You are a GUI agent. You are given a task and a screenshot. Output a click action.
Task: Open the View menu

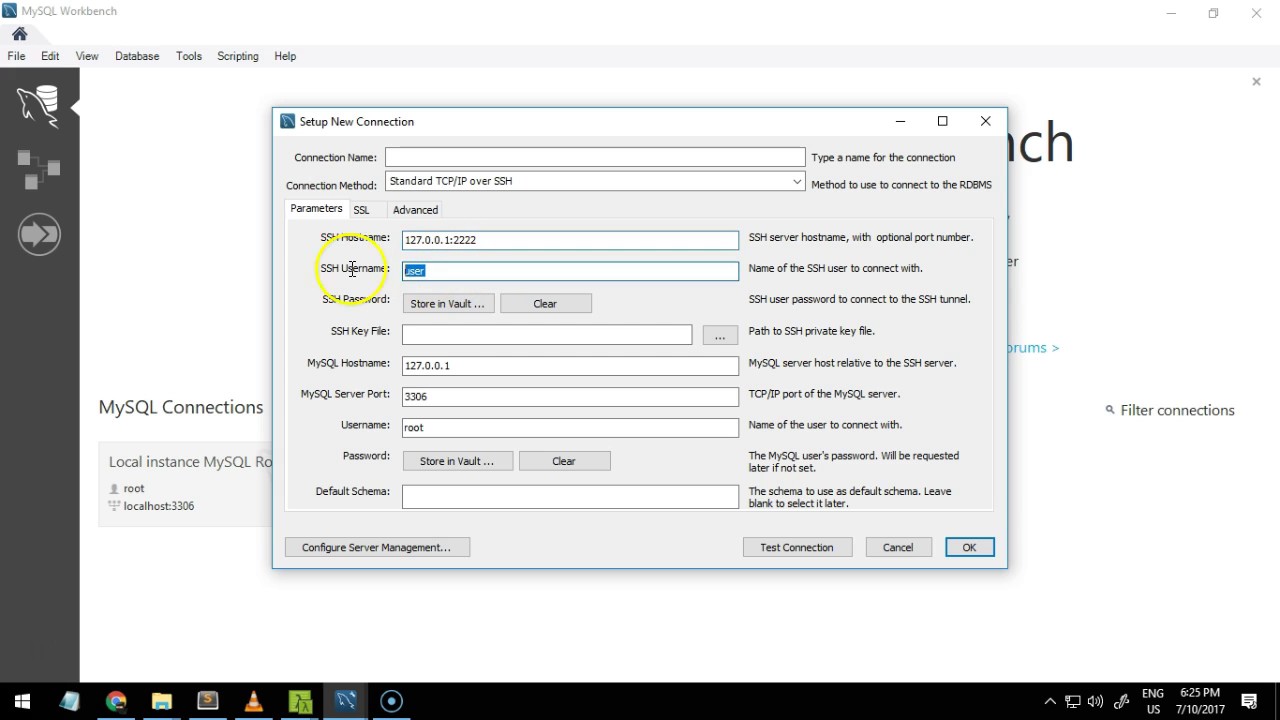(x=87, y=56)
